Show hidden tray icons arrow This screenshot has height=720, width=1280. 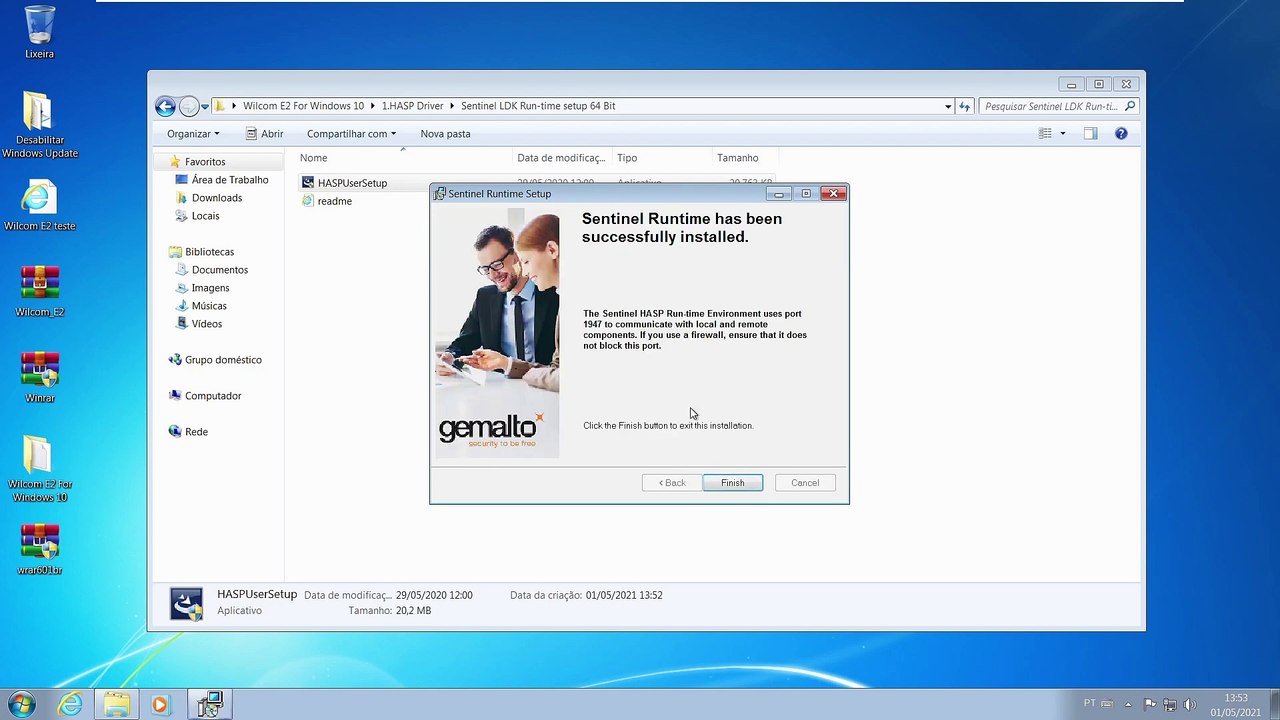pos(1128,704)
